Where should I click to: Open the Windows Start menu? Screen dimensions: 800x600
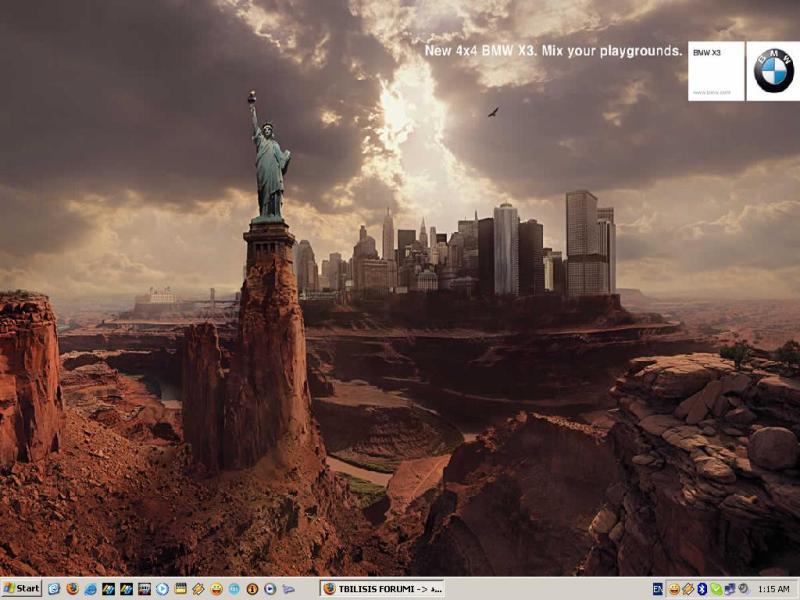tap(21, 588)
